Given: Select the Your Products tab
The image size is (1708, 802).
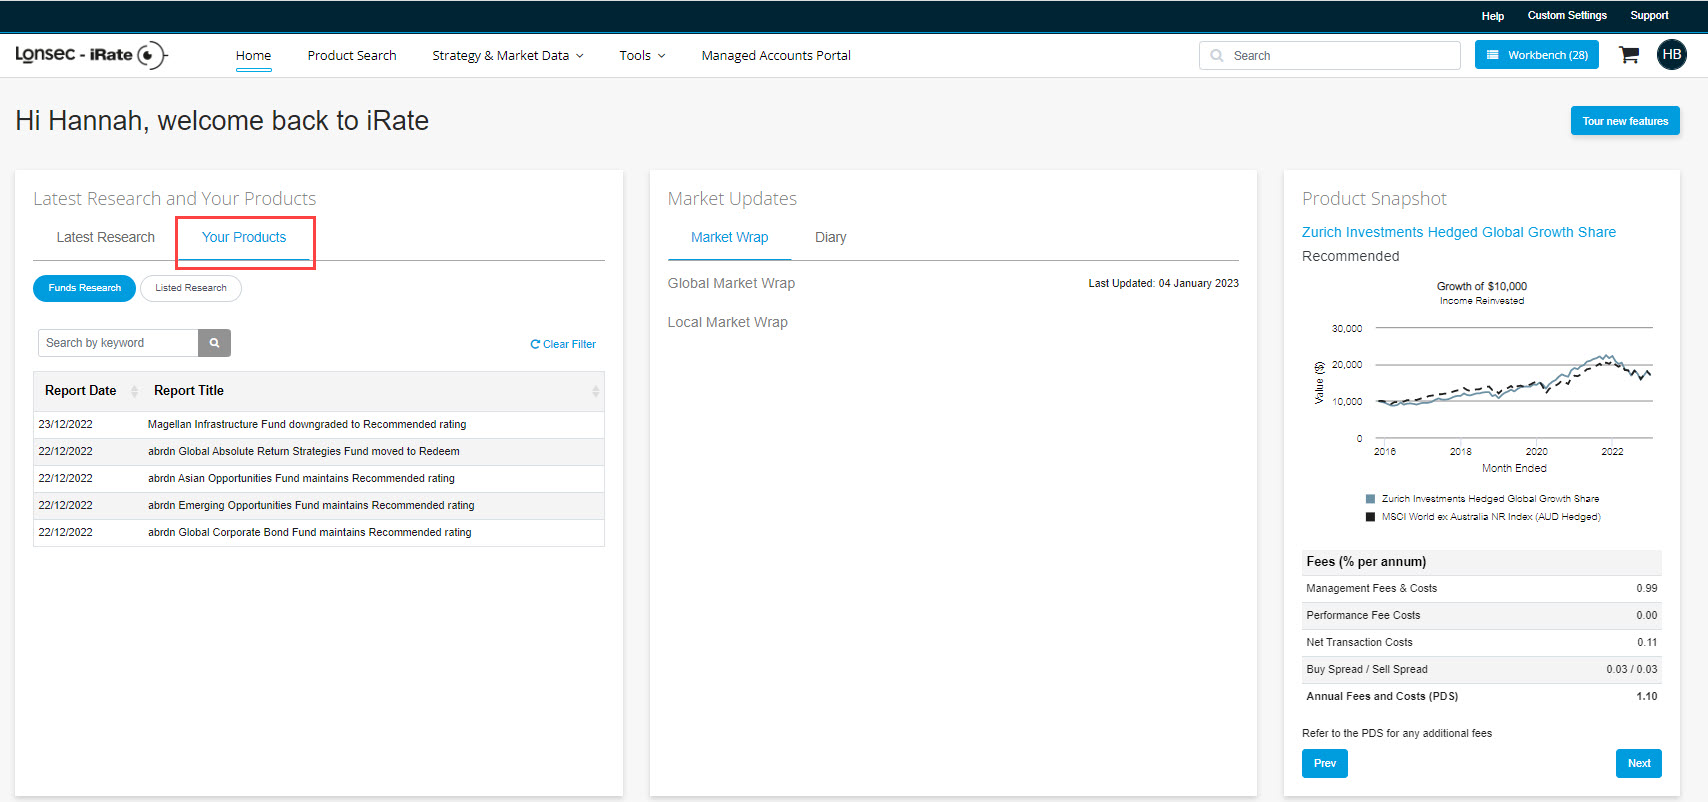Looking at the screenshot, I should 244,237.
